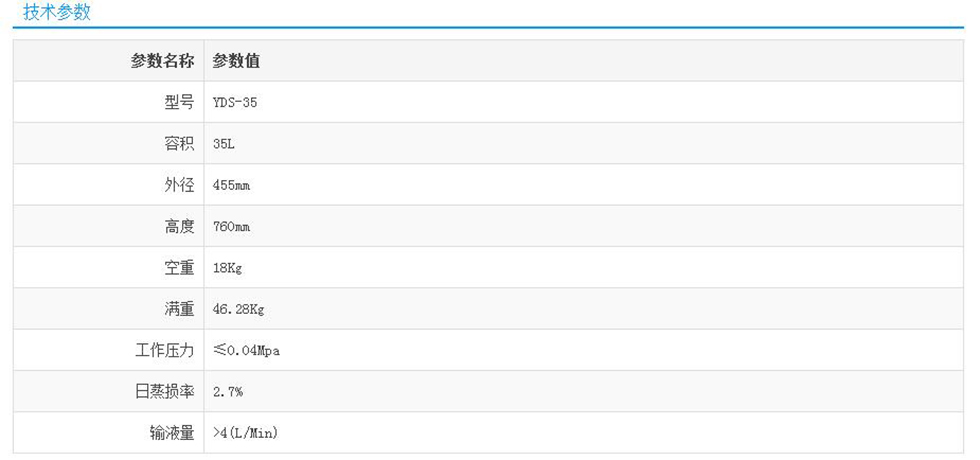This screenshot has height=460, width=980.
Task: Select the 高度 row label
Action: [x=180, y=227]
